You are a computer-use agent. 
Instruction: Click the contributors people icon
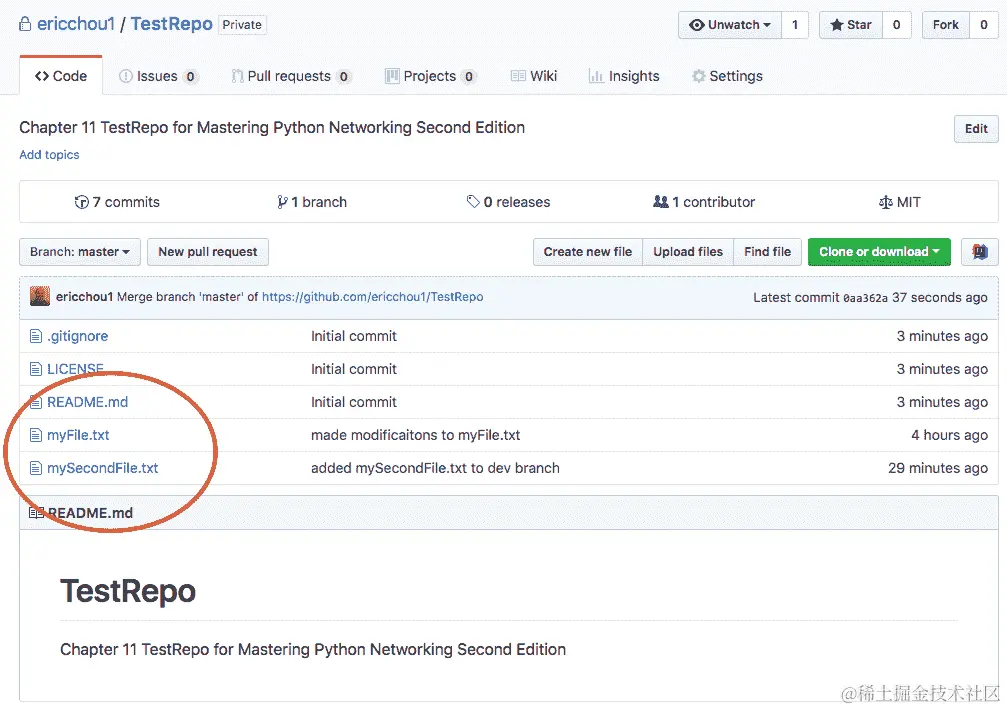660,202
